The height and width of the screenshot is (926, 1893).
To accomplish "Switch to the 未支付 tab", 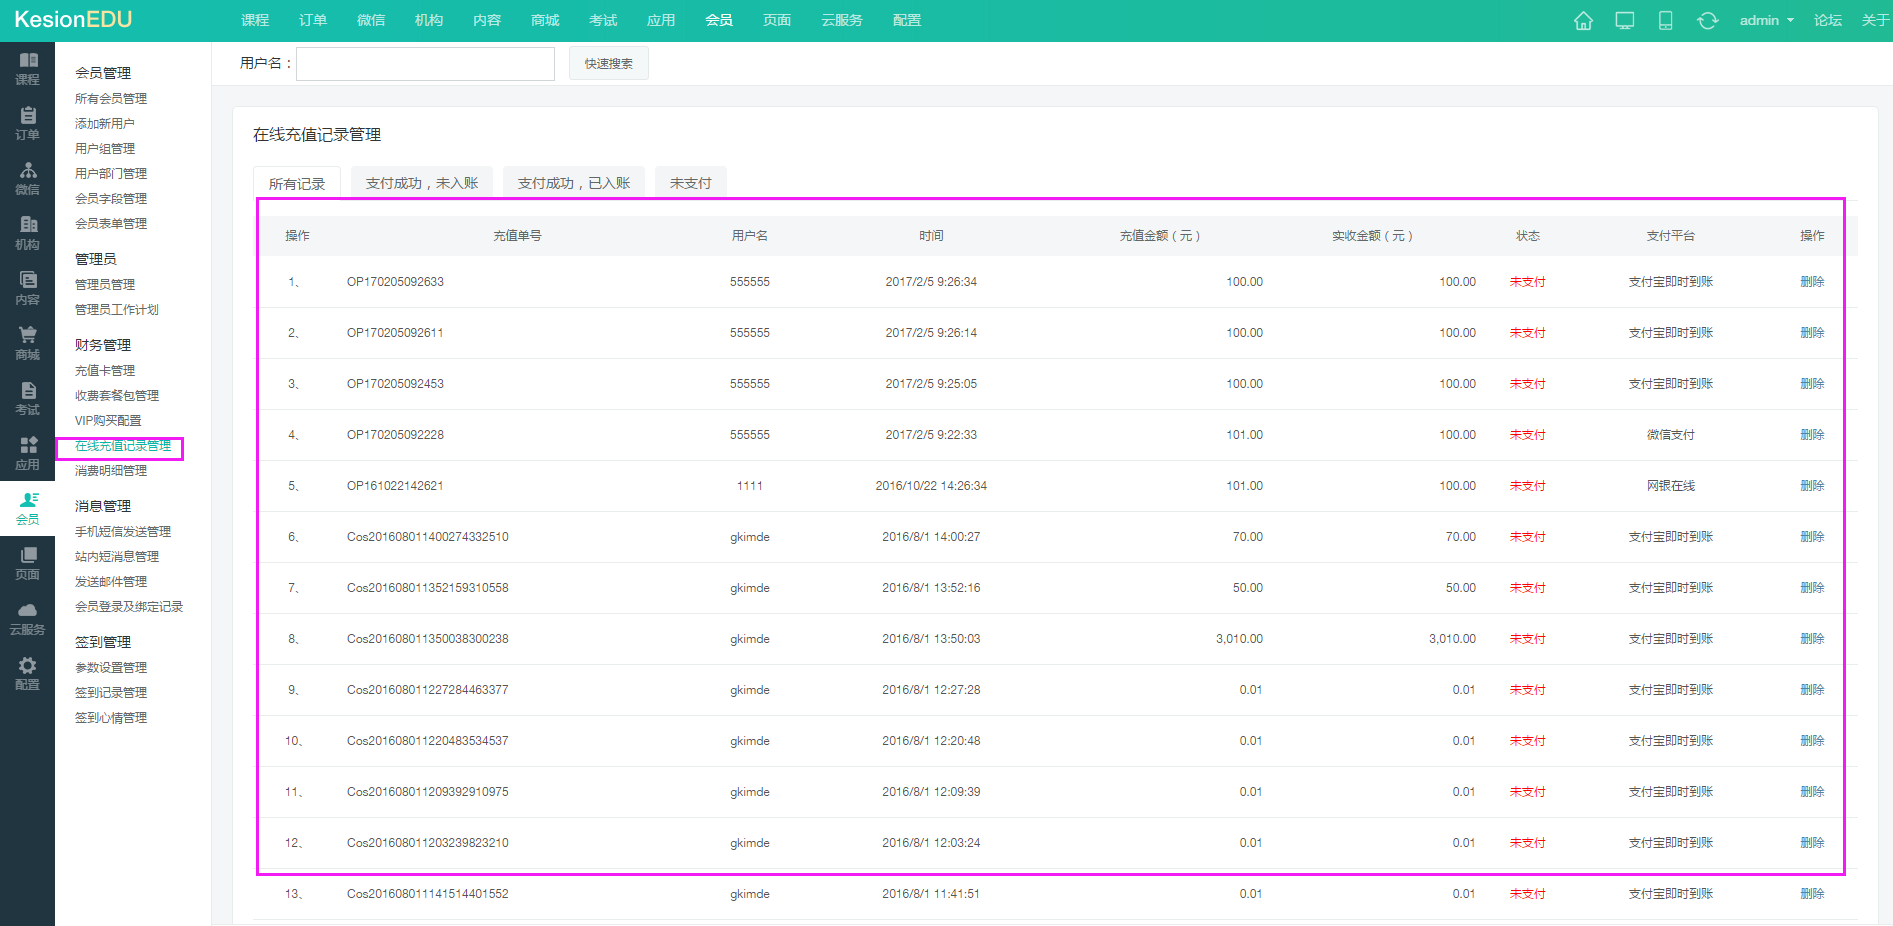I will (690, 183).
